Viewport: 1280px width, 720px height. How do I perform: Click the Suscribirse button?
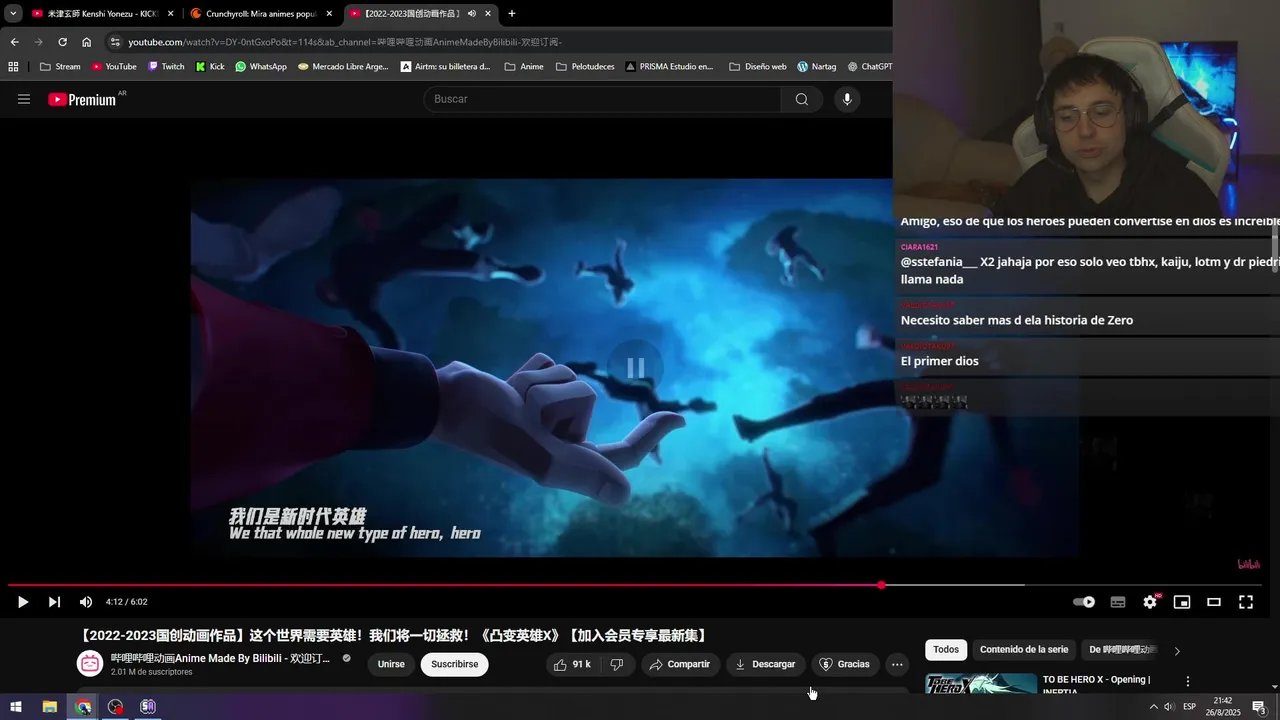[455, 664]
